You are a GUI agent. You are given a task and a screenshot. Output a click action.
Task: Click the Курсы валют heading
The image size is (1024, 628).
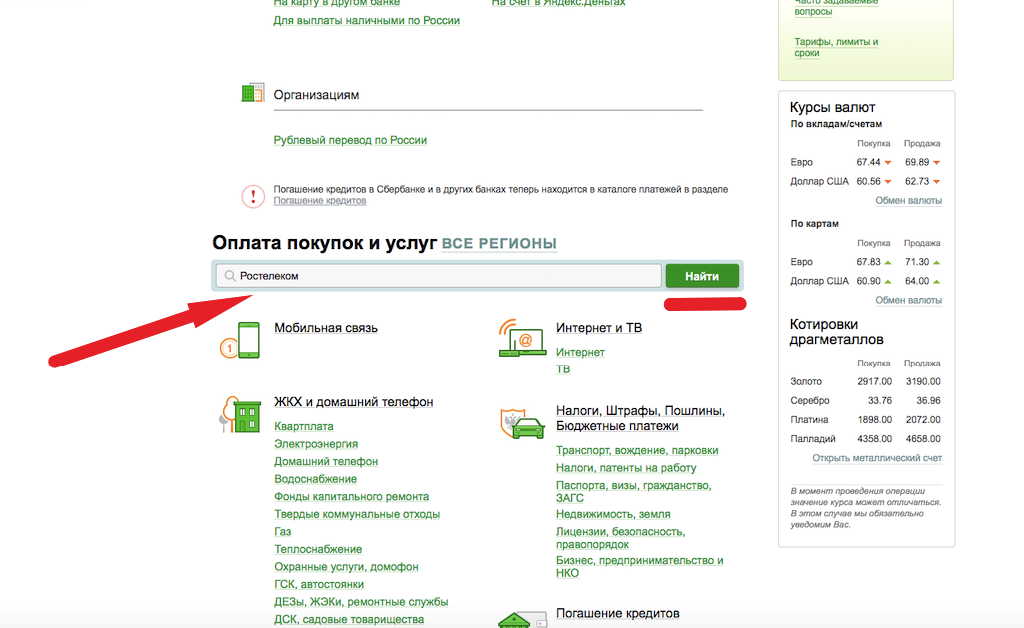[832, 107]
